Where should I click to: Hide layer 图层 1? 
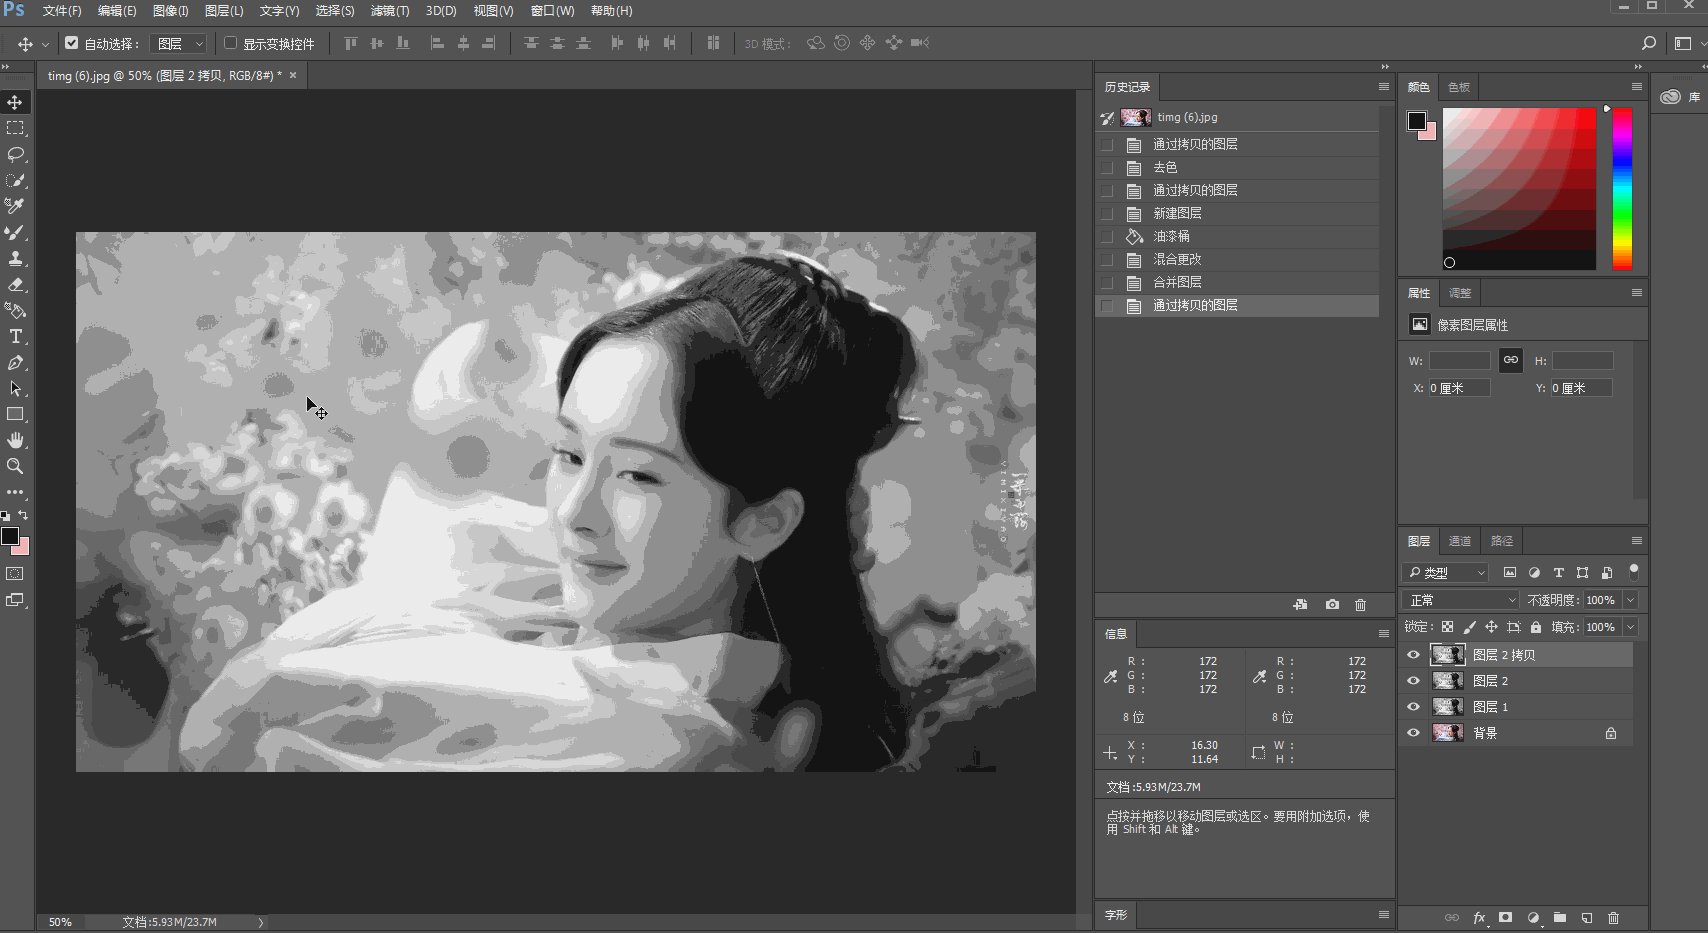[x=1413, y=707]
